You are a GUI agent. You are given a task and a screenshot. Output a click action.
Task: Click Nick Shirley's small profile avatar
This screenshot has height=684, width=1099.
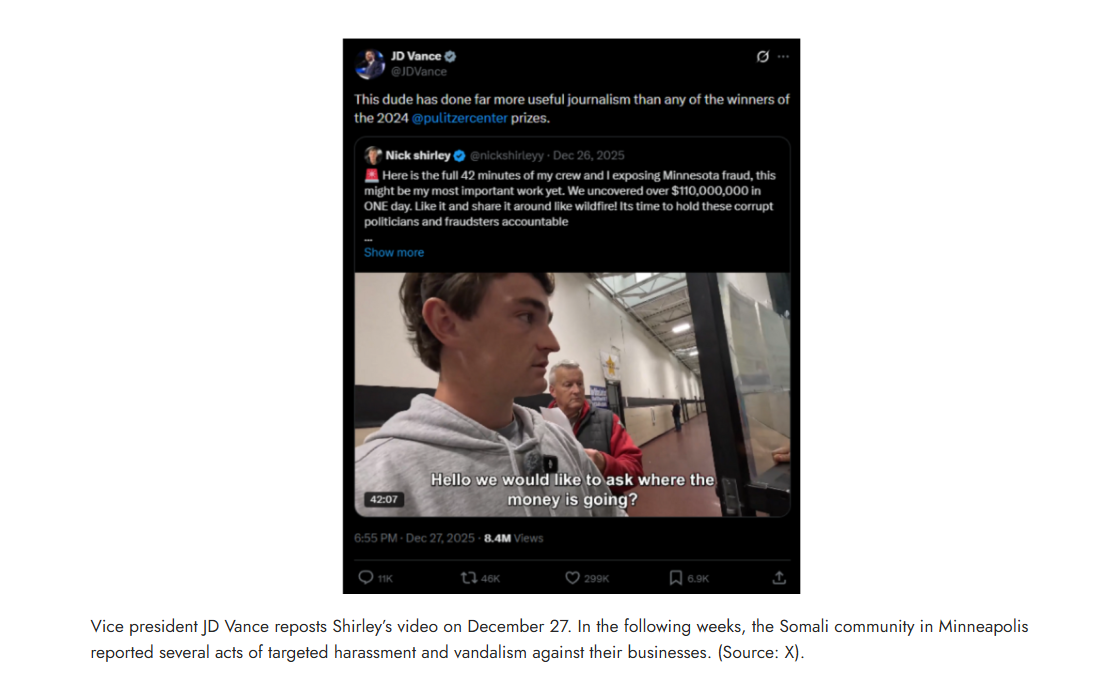(373, 155)
